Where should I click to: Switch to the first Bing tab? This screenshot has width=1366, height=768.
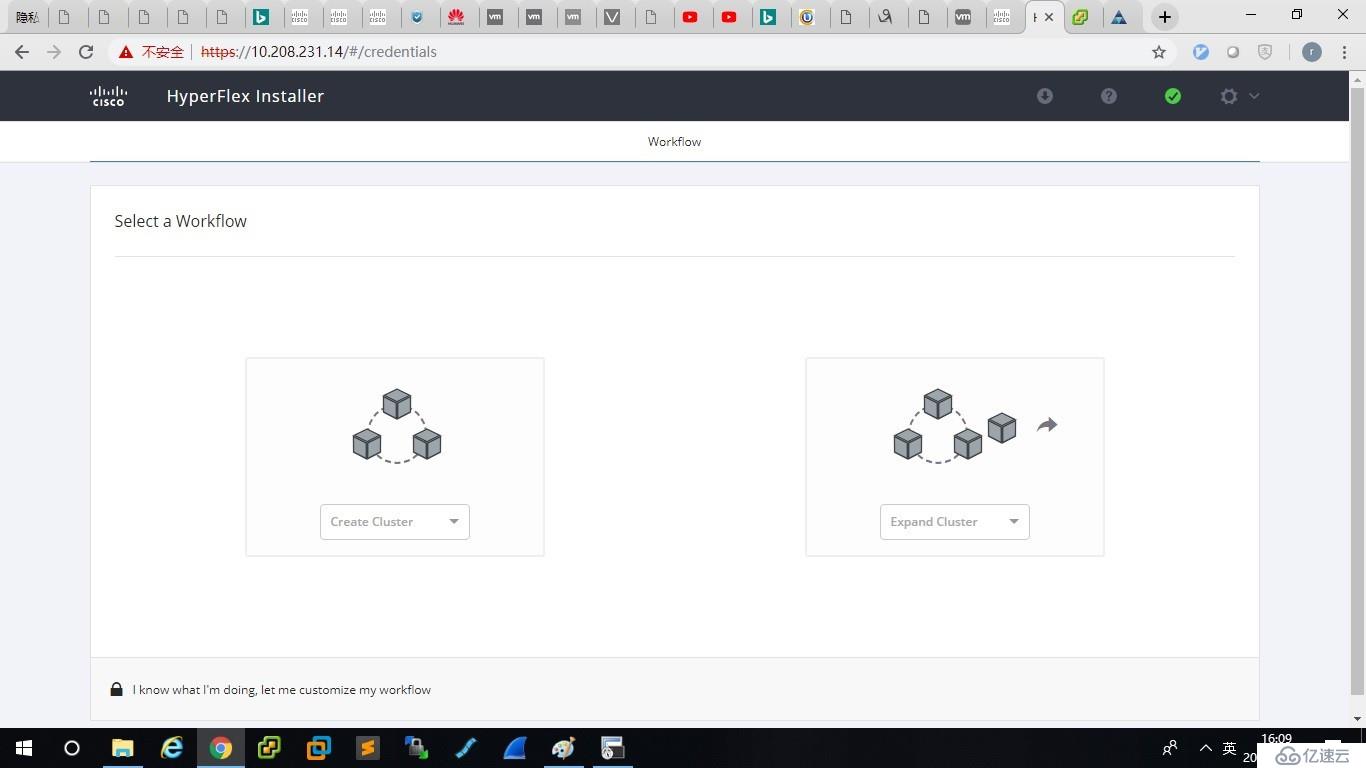pyautogui.click(x=261, y=17)
